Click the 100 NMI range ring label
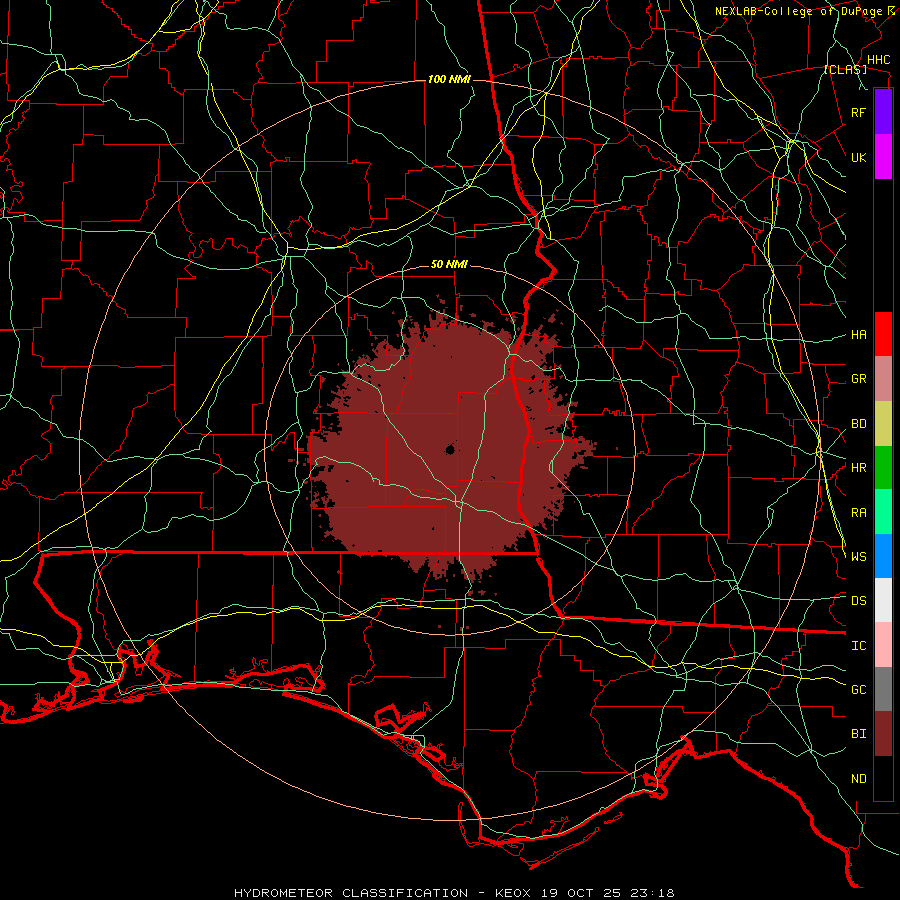This screenshot has width=900, height=900. coord(449,79)
